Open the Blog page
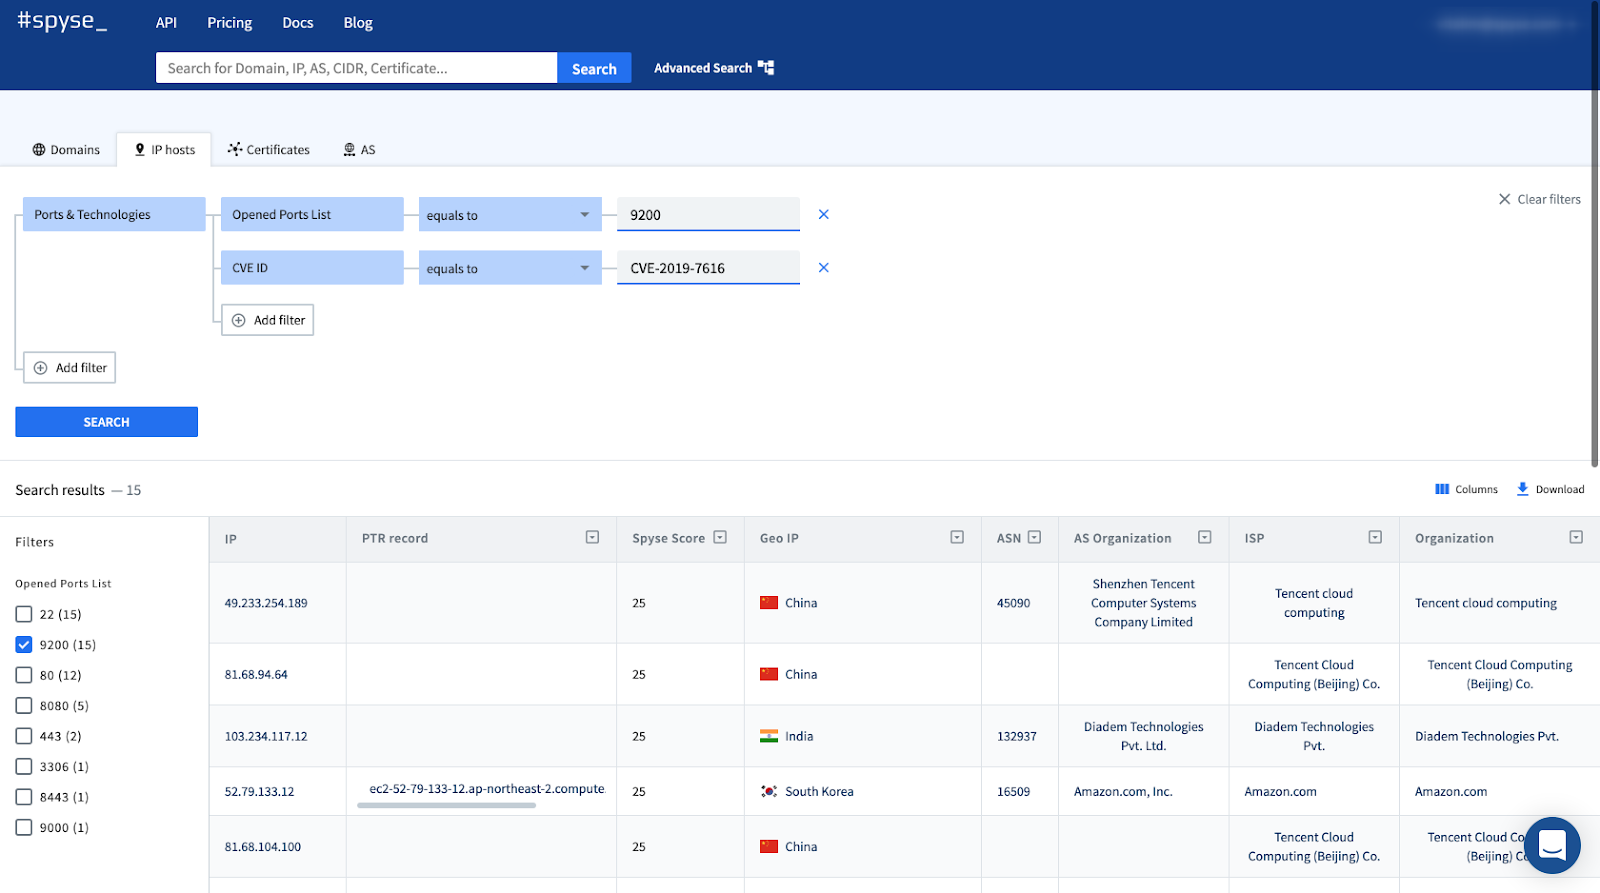 coord(358,23)
